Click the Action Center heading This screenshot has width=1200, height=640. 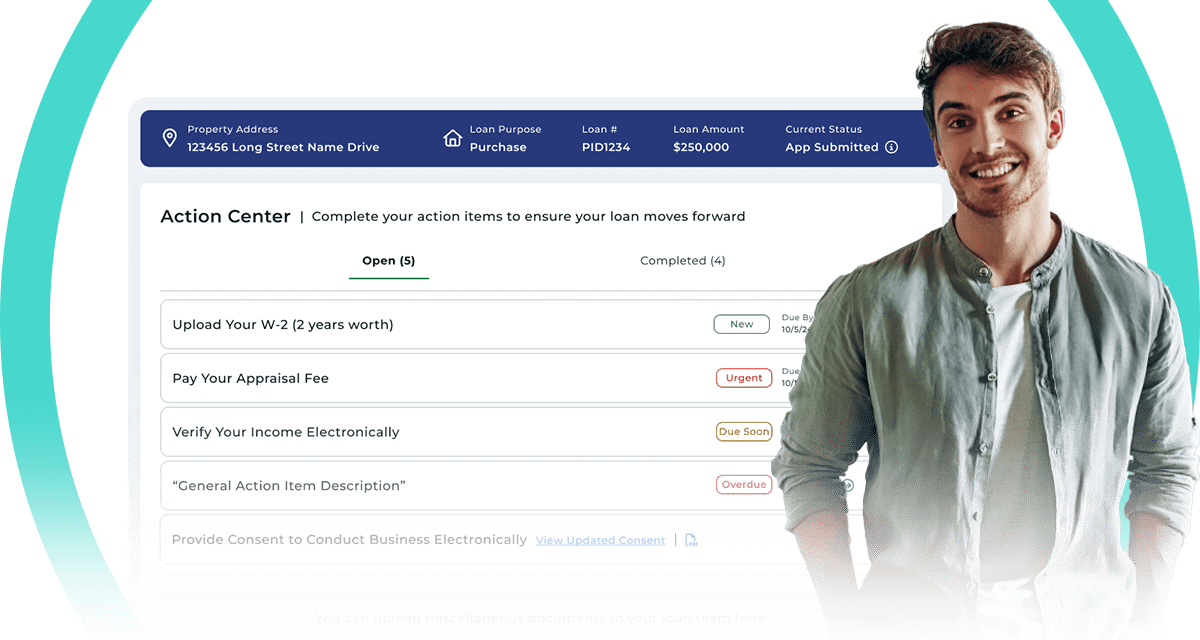point(225,216)
